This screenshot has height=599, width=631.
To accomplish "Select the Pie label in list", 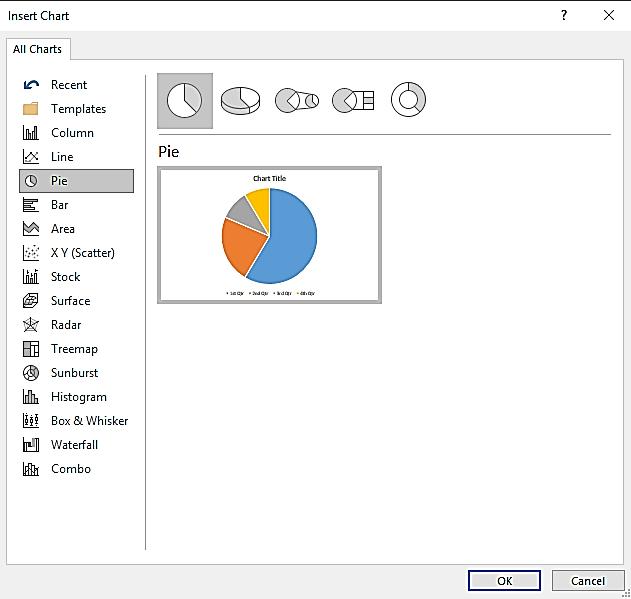I will [x=59, y=181].
